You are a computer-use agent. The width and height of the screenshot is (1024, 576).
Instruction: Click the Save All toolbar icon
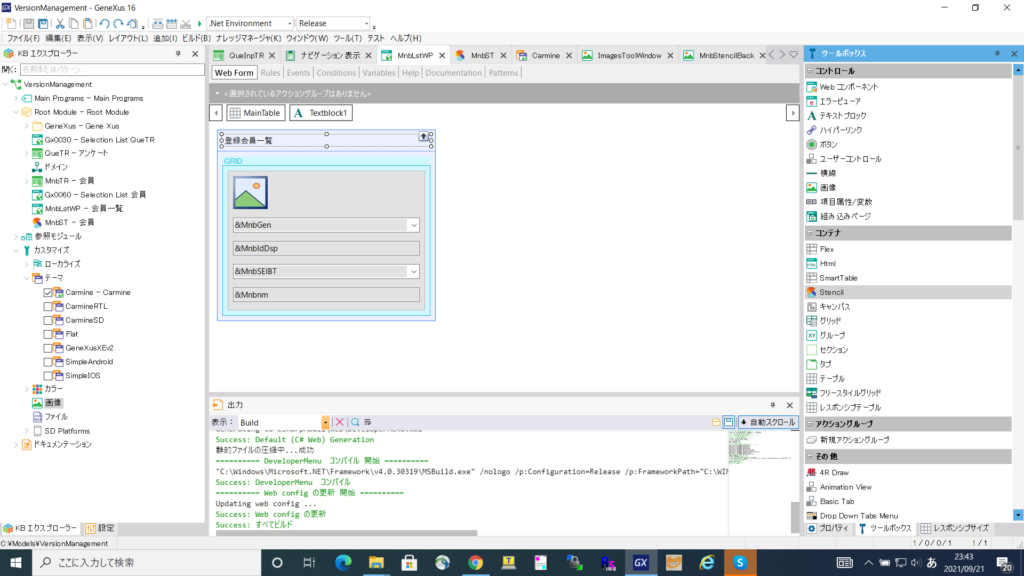pyautogui.click(x=43, y=24)
